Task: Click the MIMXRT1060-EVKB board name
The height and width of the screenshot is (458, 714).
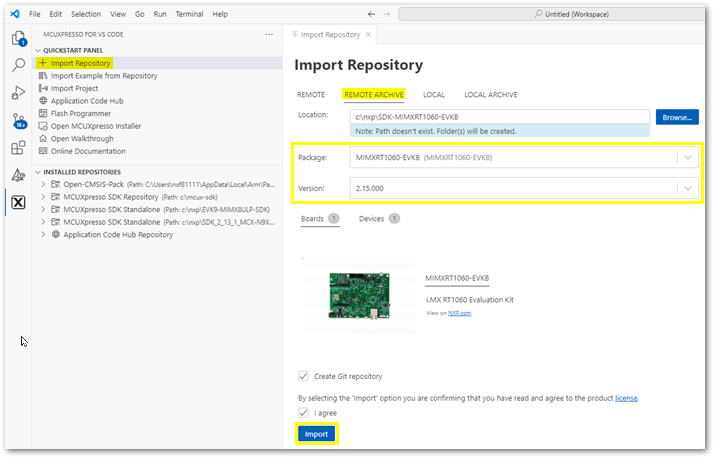Action: tap(457, 278)
